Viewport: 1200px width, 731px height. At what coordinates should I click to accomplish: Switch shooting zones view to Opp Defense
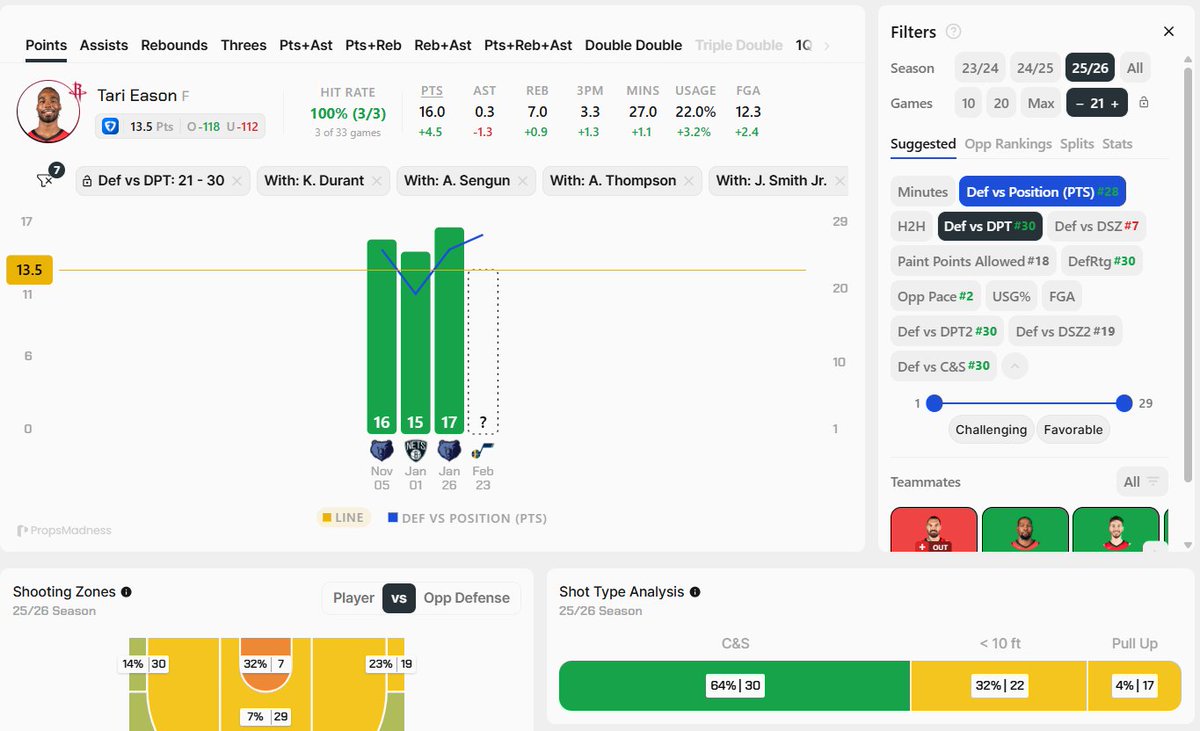click(x=466, y=598)
